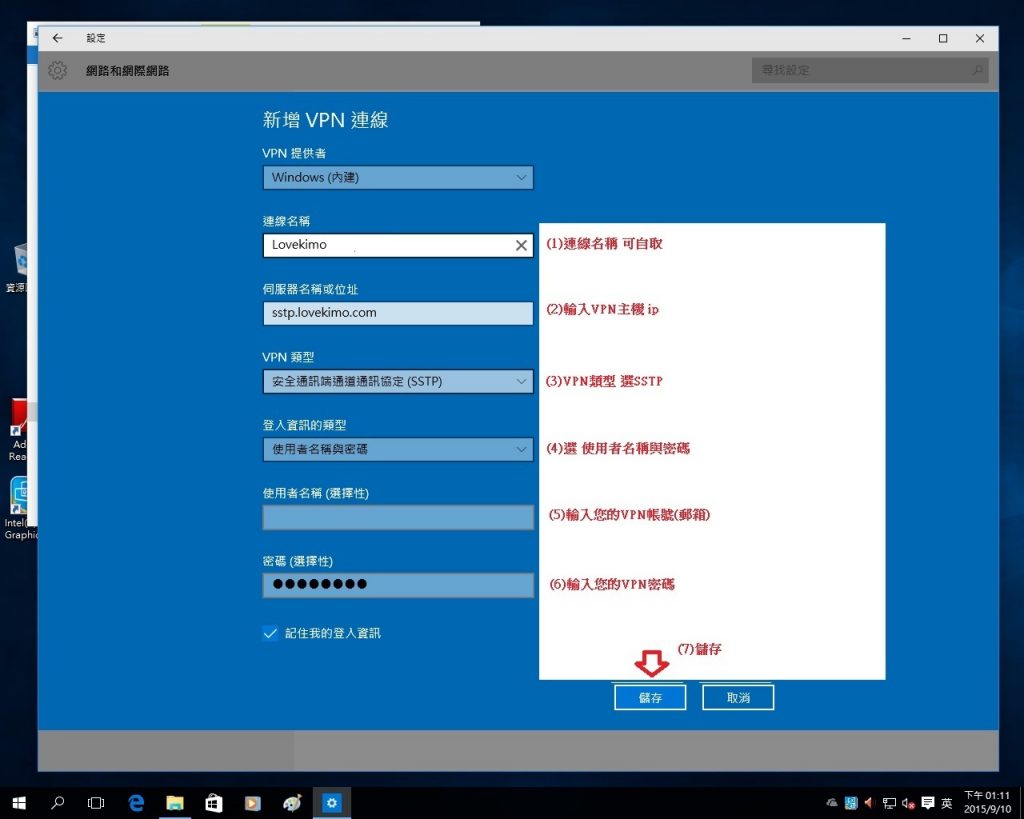Click the 儲存 button to save
The width and height of the screenshot is (1024, 819).
point(649,697)
